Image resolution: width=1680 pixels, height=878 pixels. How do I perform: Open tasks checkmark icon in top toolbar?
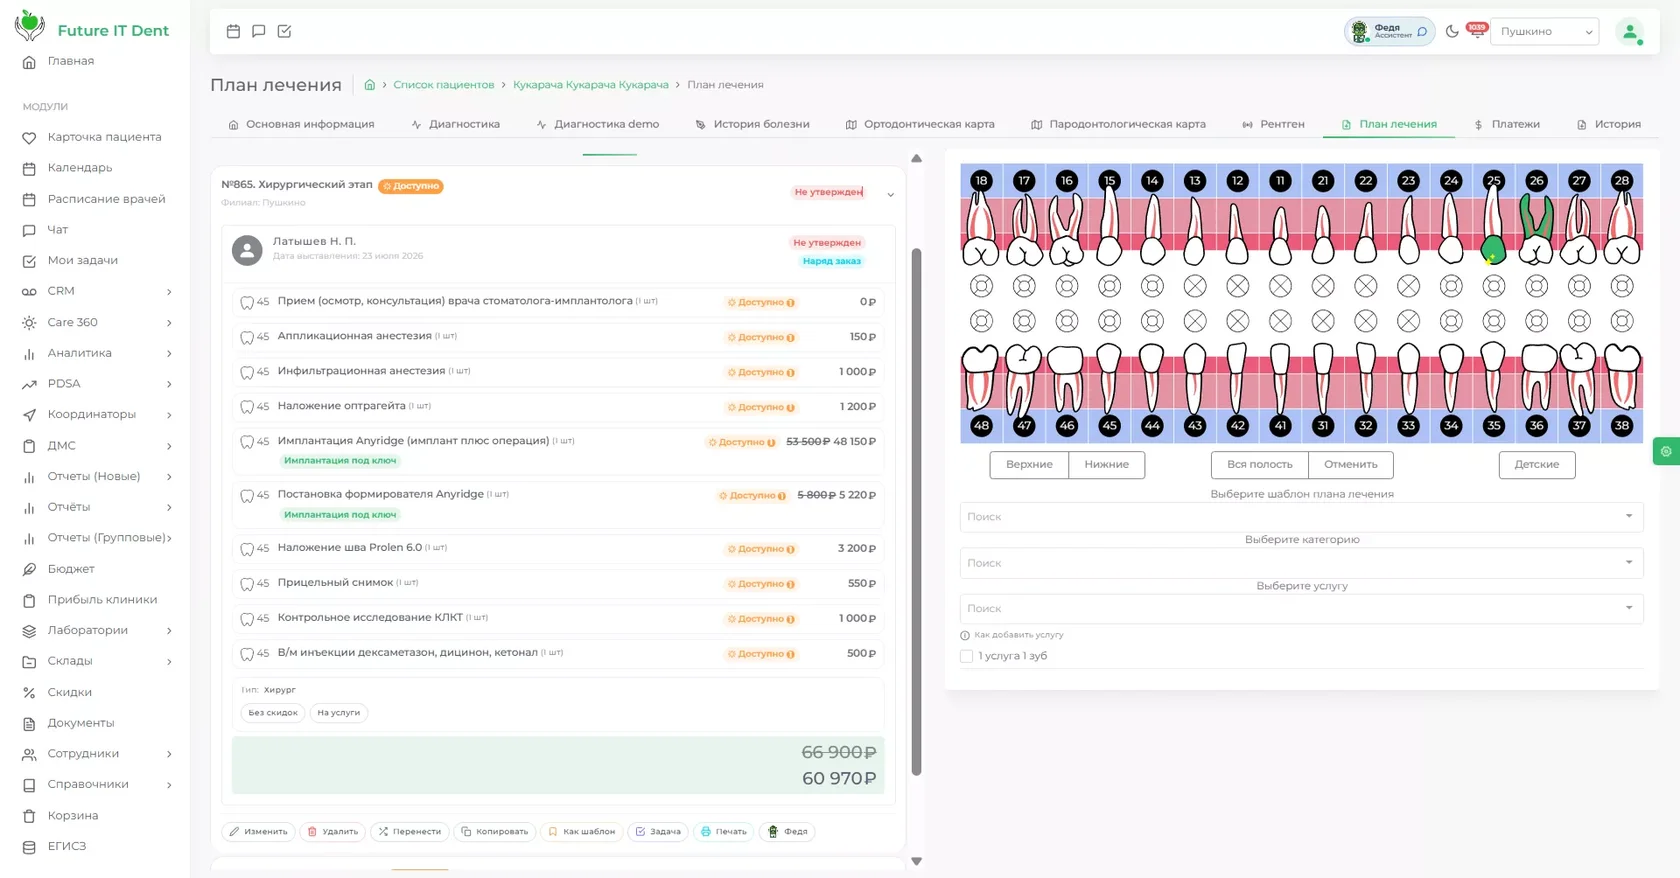pos(284,31)
